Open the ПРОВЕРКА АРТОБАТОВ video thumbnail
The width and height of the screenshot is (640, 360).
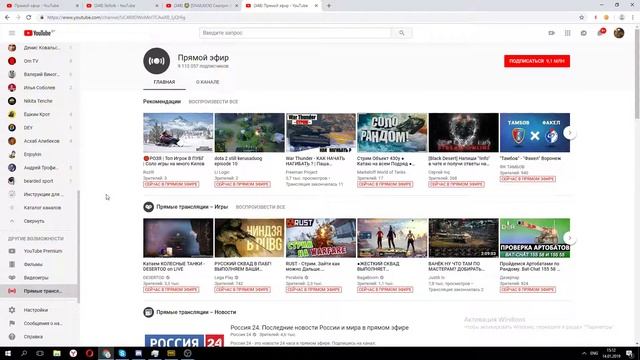click(535, 238)
